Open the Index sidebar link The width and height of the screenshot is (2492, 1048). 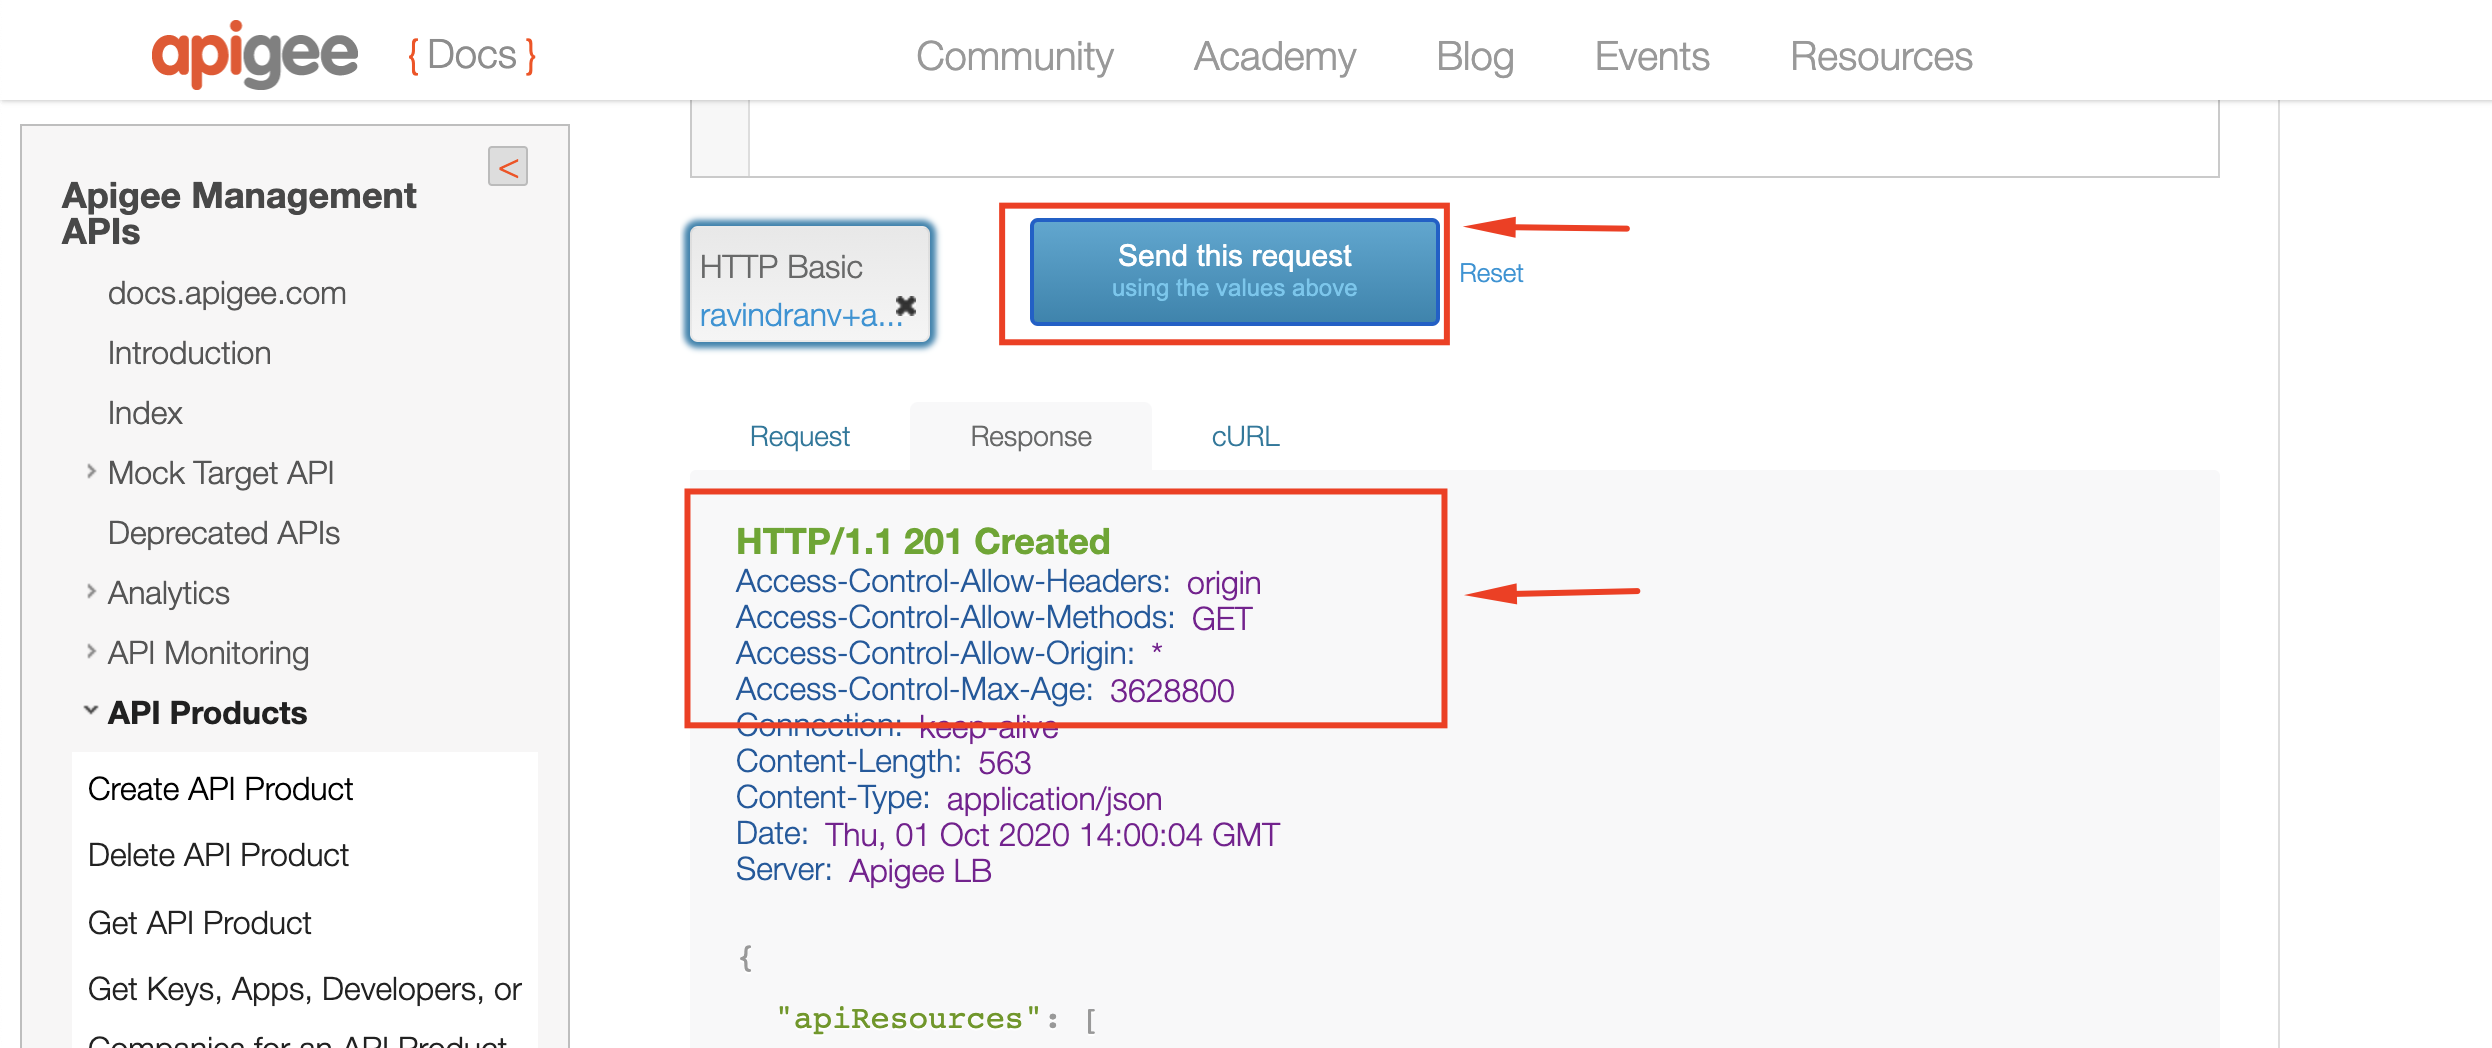(145, 413)
